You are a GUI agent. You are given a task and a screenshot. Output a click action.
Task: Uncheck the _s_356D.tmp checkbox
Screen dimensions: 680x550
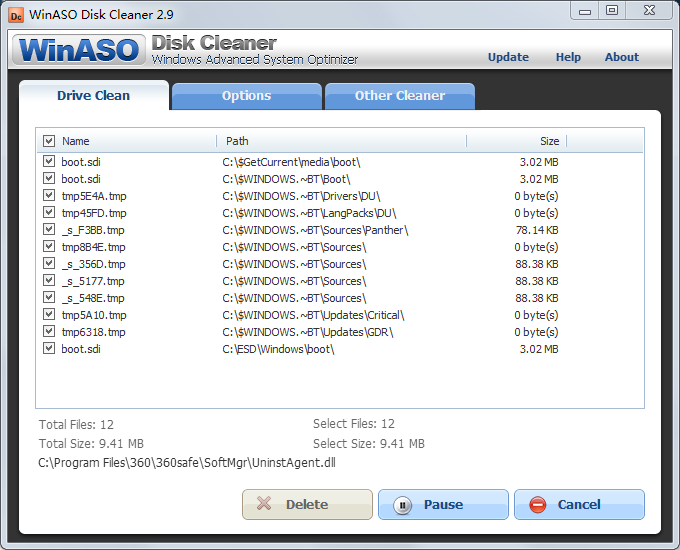click(49, 263)
